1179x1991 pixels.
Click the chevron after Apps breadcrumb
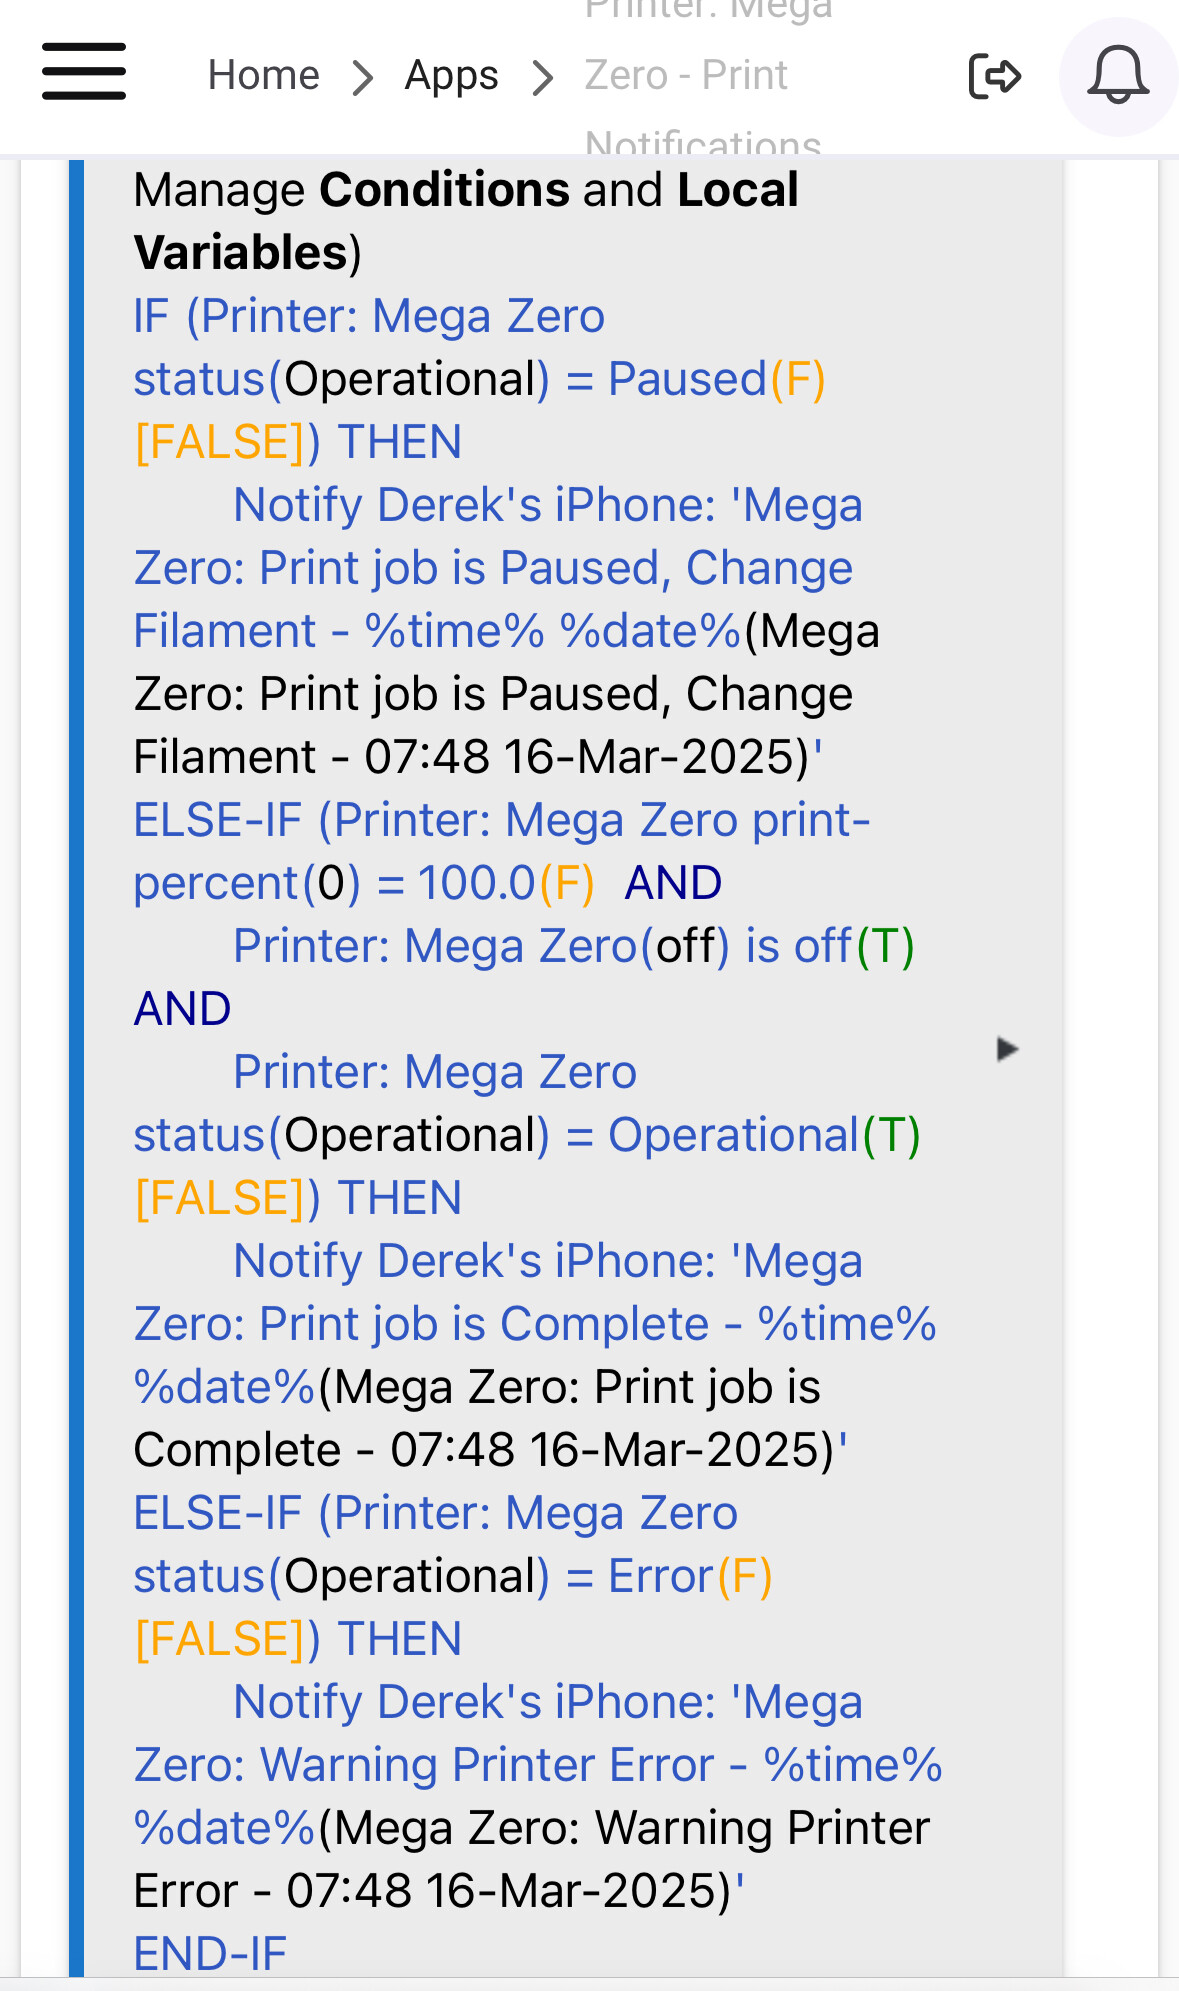click(542, 77)
